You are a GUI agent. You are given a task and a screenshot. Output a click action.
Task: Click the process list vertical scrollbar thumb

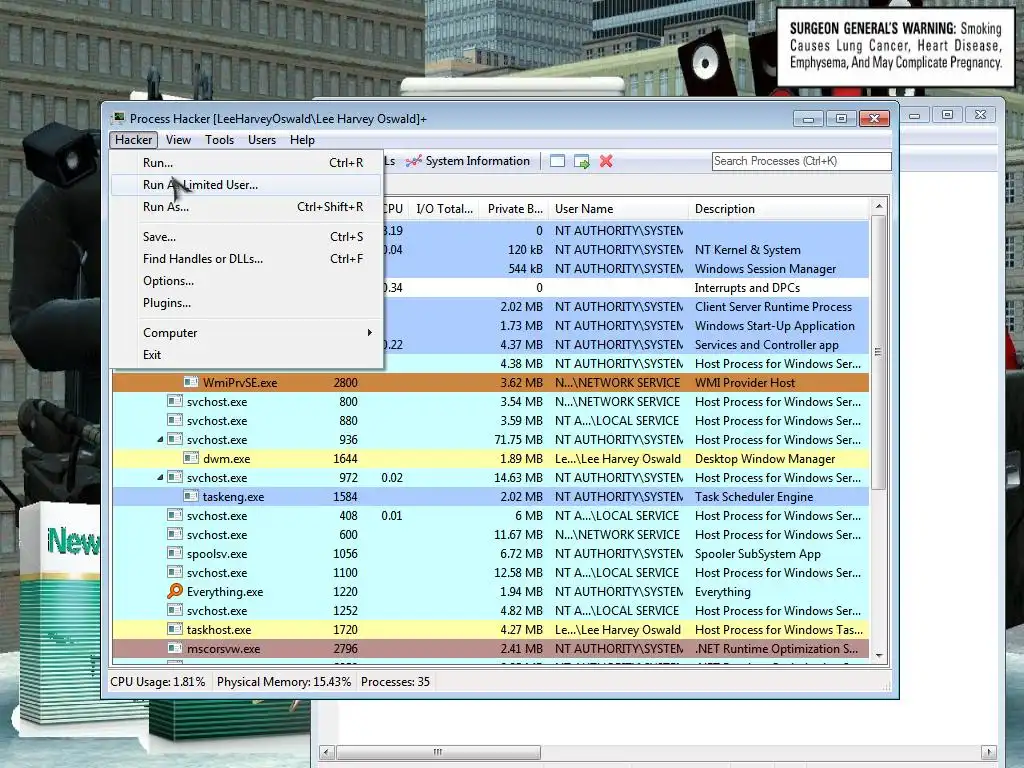pyautogui.click(x=878, y=353)
